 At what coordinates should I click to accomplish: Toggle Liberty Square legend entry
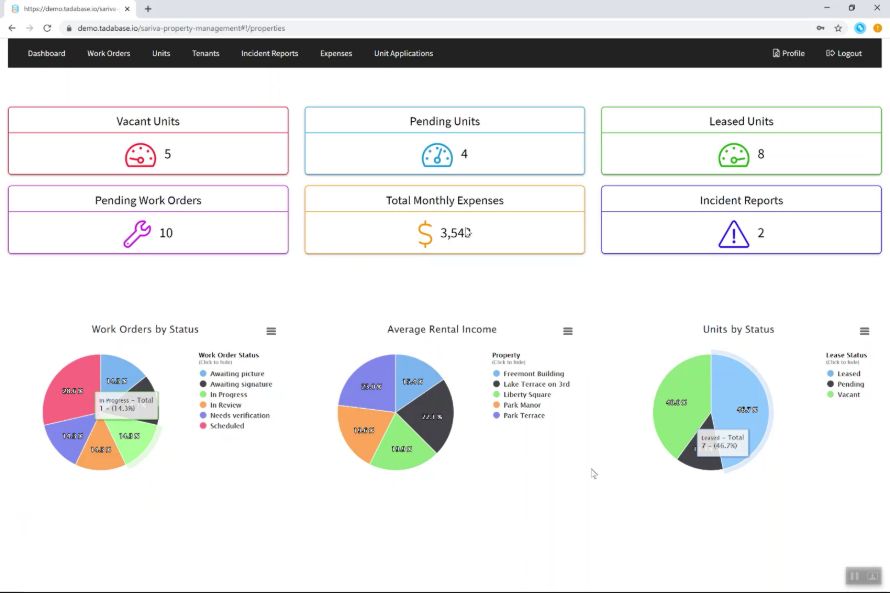click(x=522, y=394)
